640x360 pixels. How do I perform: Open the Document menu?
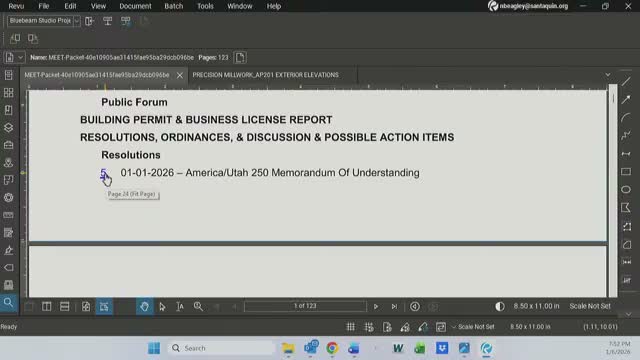pos(135,6)
